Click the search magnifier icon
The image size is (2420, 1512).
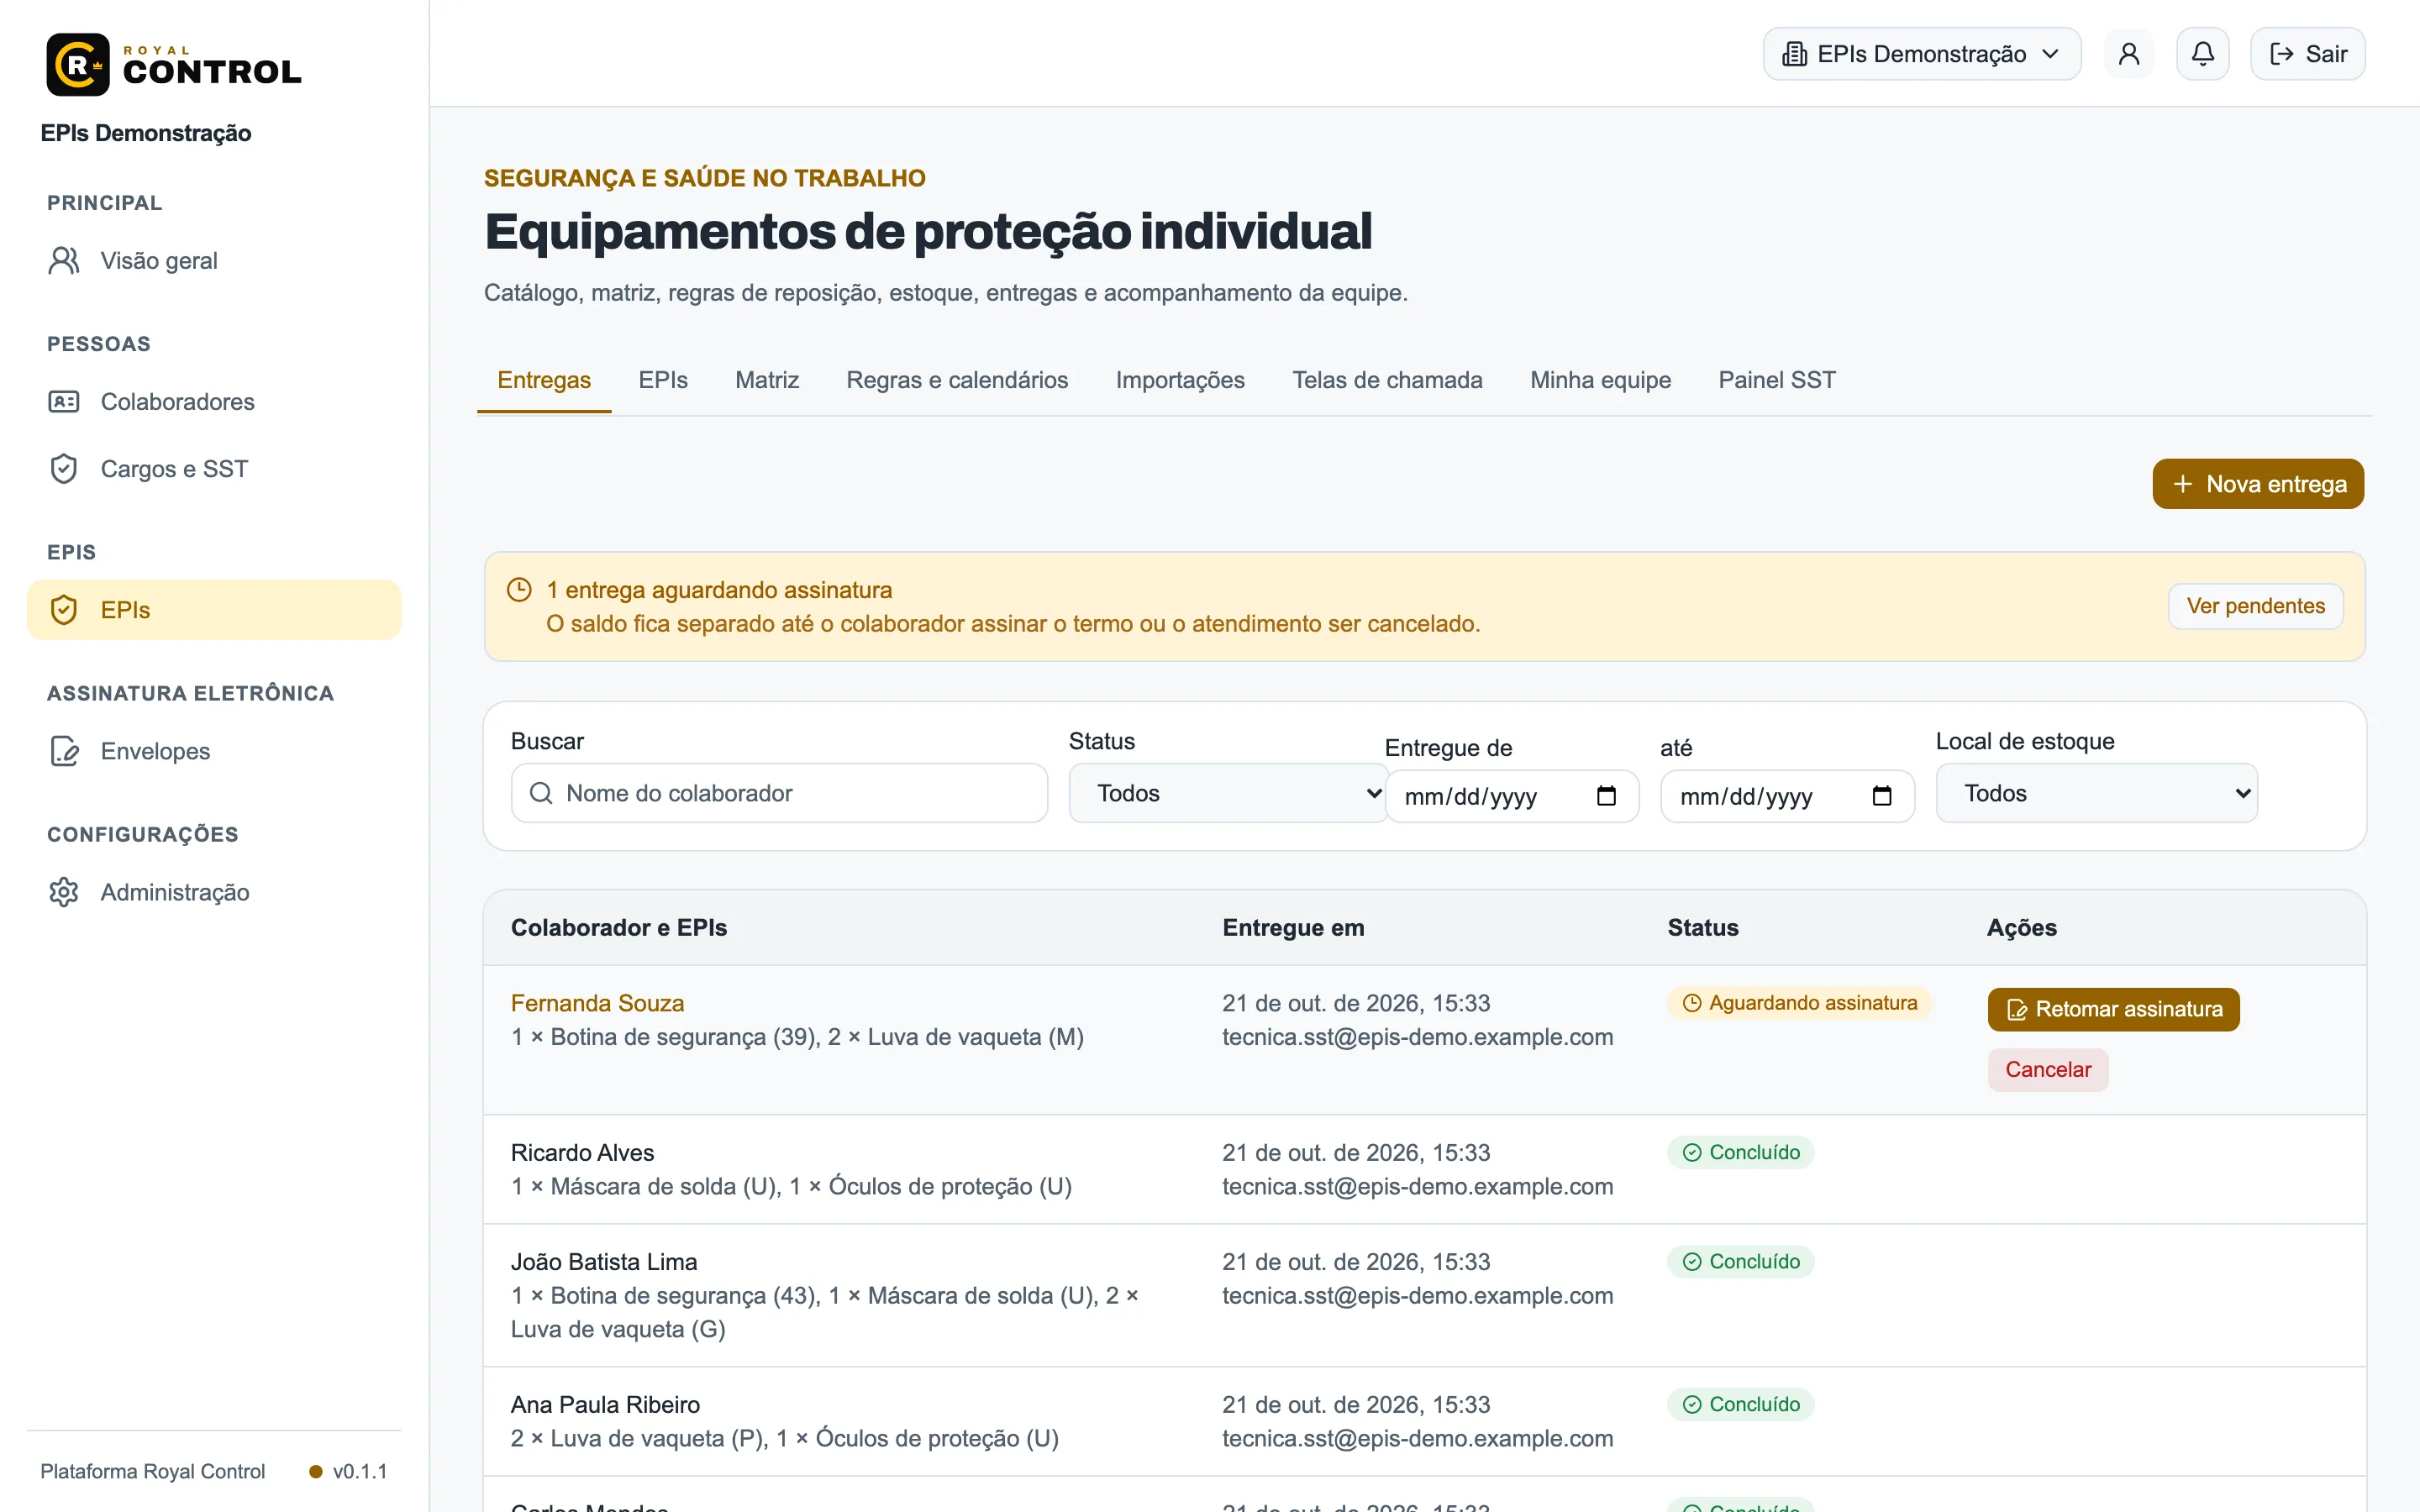pyautogui.click(x=541, y=793)
